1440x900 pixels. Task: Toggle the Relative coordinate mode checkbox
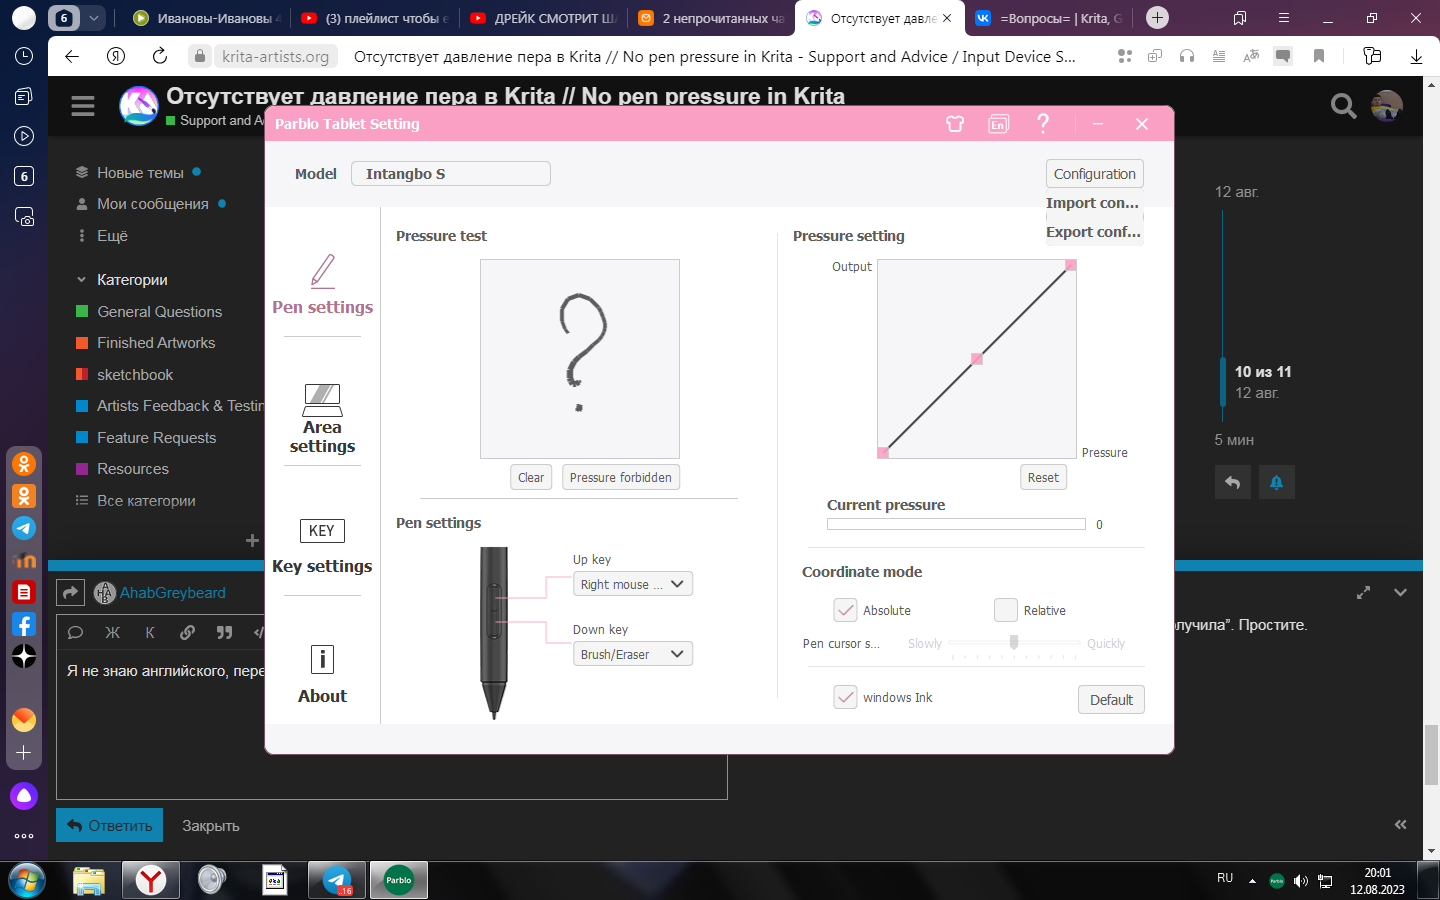pos(1005,610)
